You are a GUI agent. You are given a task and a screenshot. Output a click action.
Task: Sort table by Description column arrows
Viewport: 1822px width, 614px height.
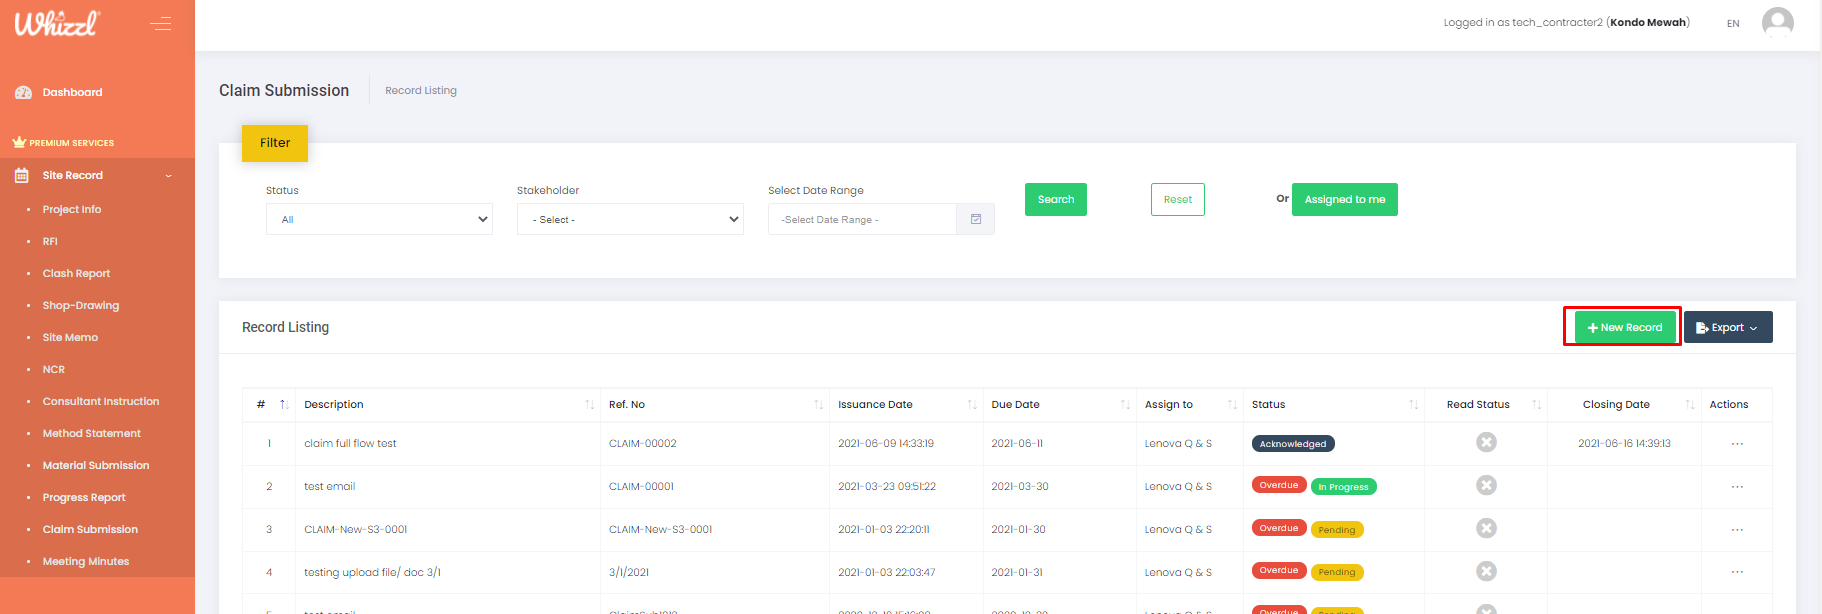[x=589, y=405]
